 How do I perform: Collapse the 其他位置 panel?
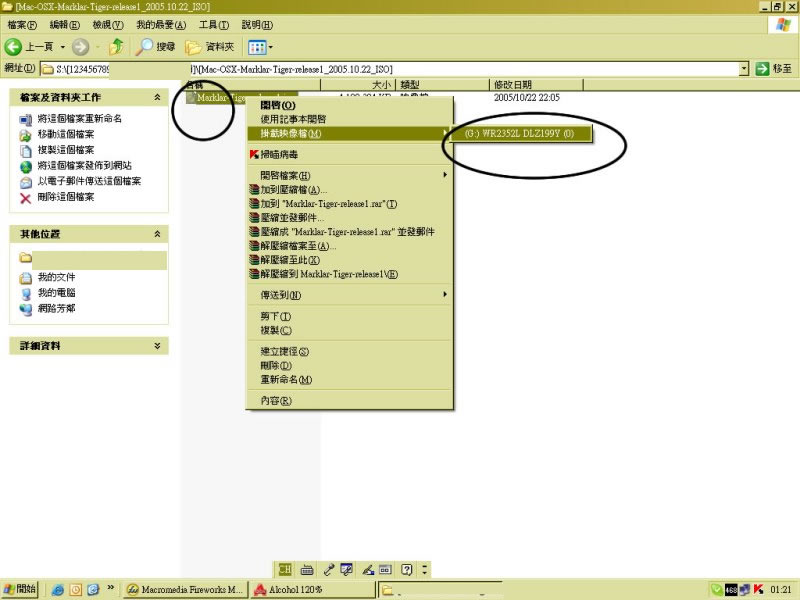157,234
